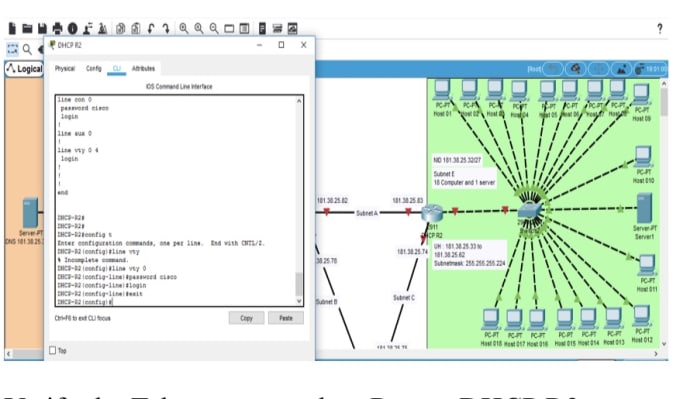Click the Copy button
Viewport: 680px width, 399px height.
click(x=246, y=318)
